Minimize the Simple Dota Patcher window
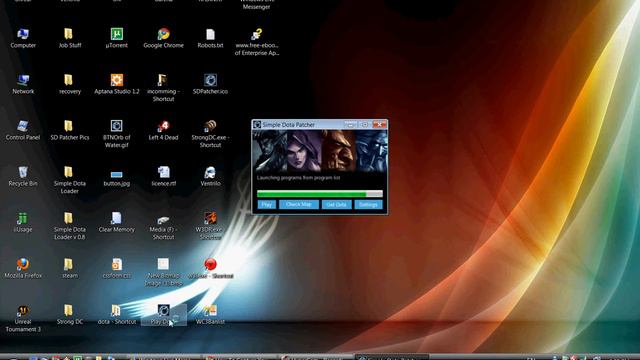 click(x=351, y=124)
